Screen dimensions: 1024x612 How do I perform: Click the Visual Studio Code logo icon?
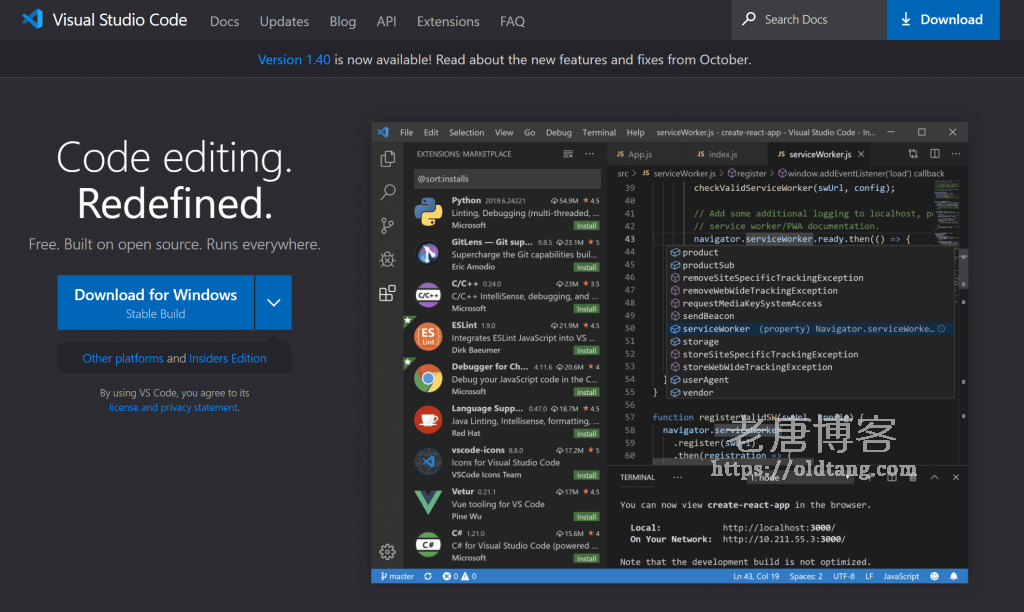click(x=33, y=19)
